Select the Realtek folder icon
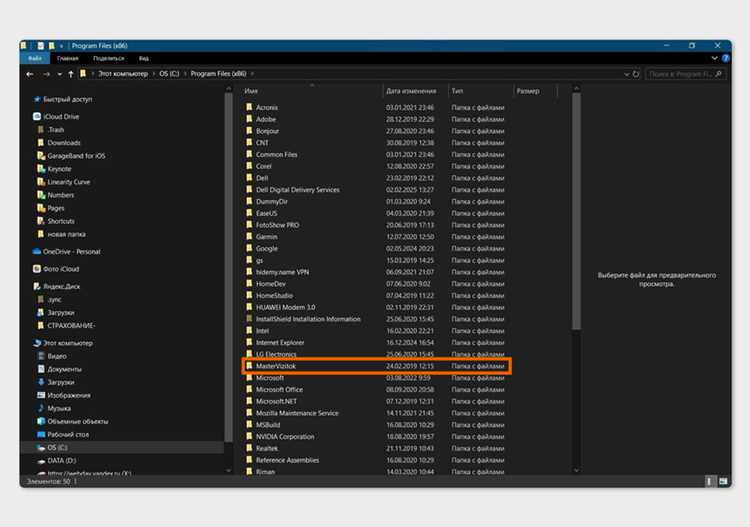This screenshot has width=750, height=527. click(x=249, y=448)
